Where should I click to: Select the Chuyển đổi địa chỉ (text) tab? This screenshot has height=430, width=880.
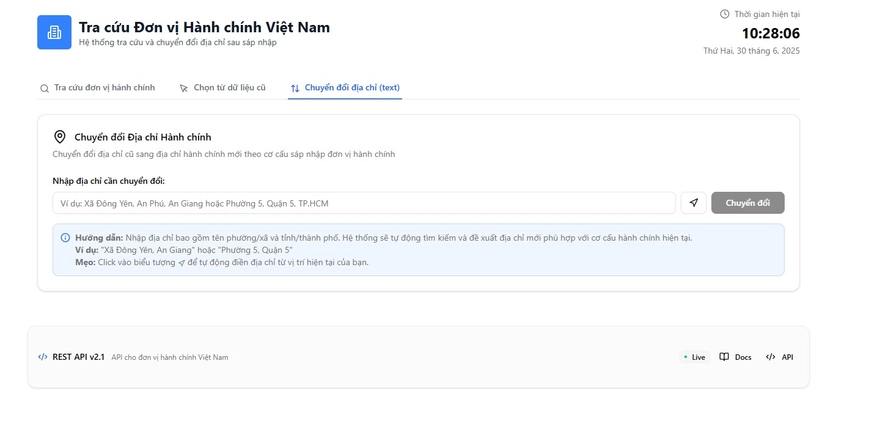pos(352,88)
